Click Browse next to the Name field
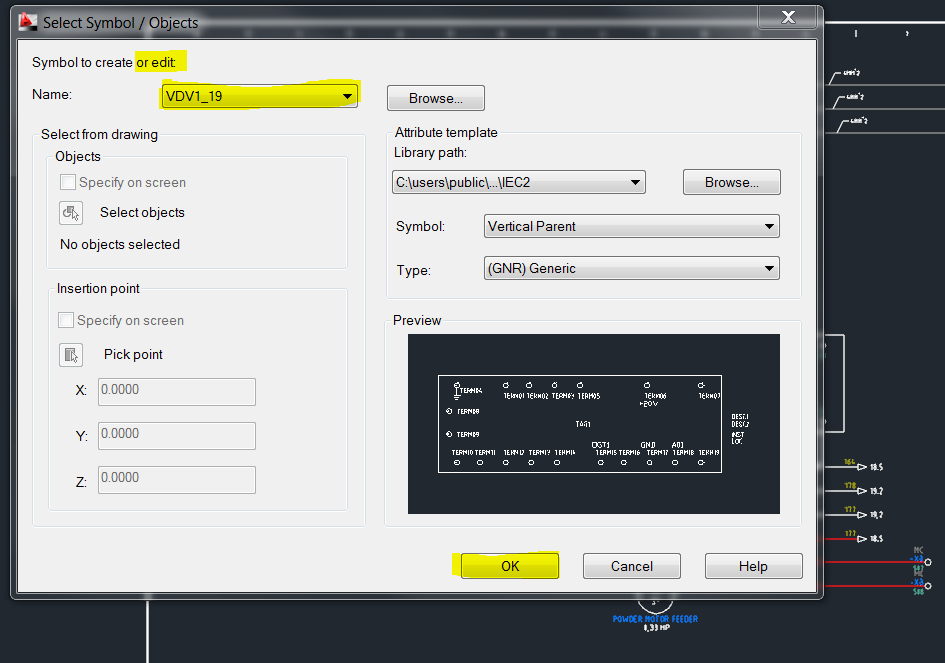This screenshot has height=663, width=945. 435,97
